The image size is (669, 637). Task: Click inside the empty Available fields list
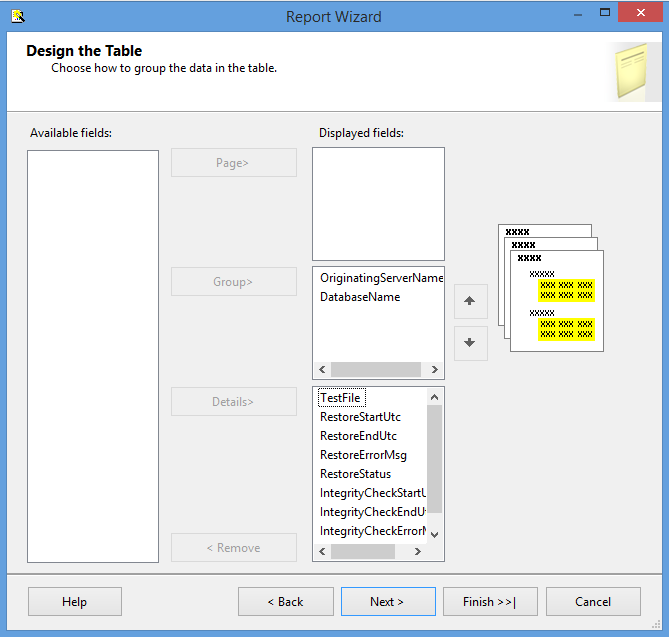pyautogui.click(x=93, y=356)
